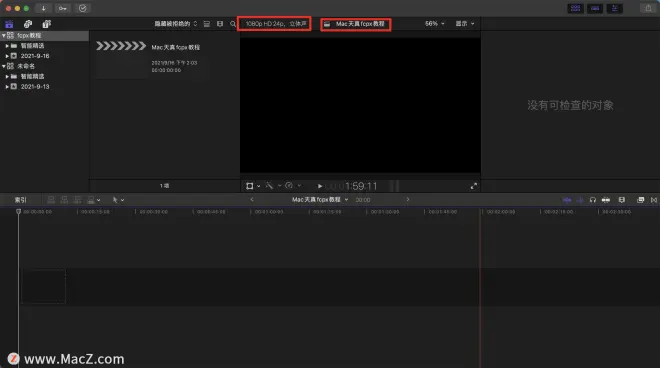The image size is (660, 368).
Task: Toggle snapping in timeline
Action: pos(606,200)
